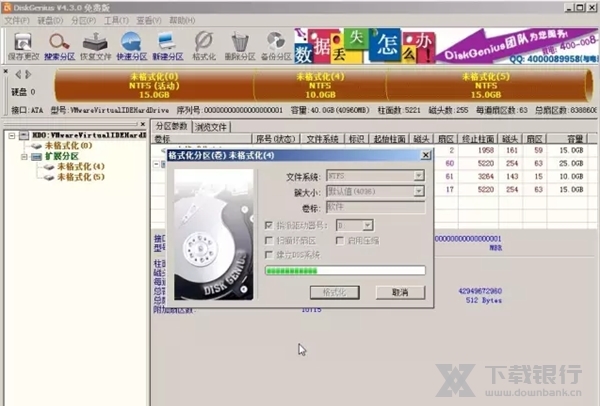Open the drive letter dropdown
This screenshot has height=406, width=600.
[x=367, y=225]
